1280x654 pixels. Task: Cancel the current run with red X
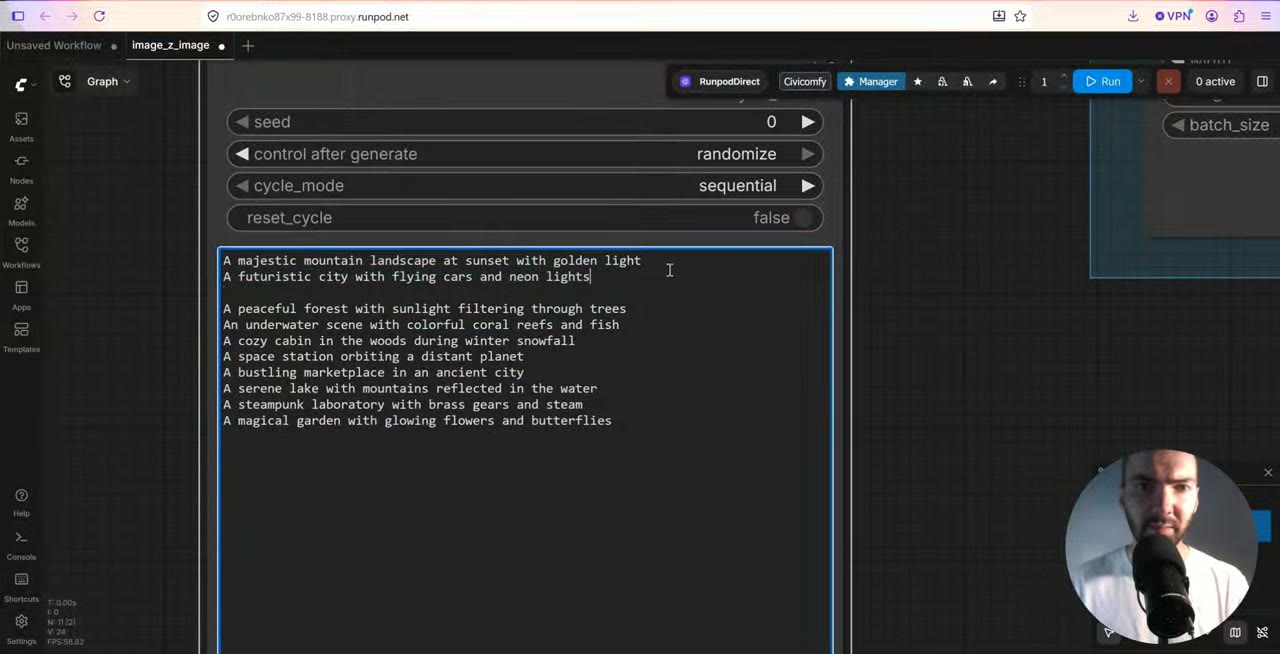[1168, 82]
